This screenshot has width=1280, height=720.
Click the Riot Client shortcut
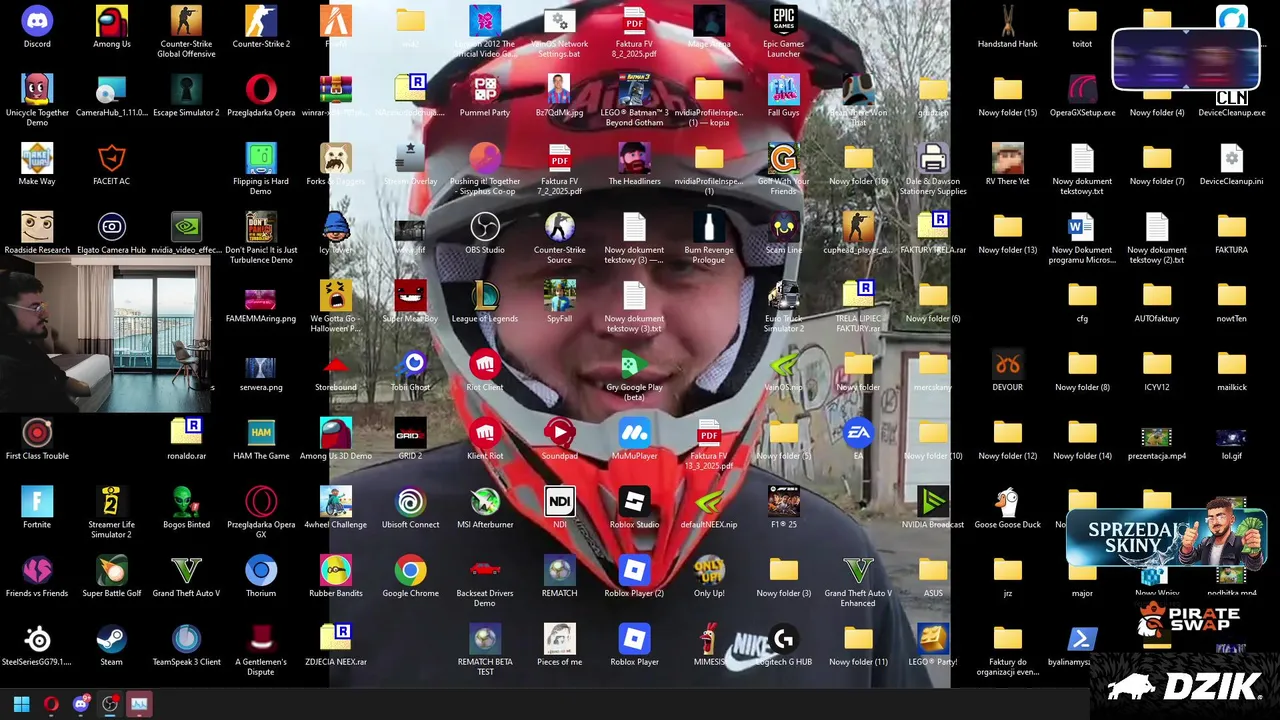tap(485, 370)
